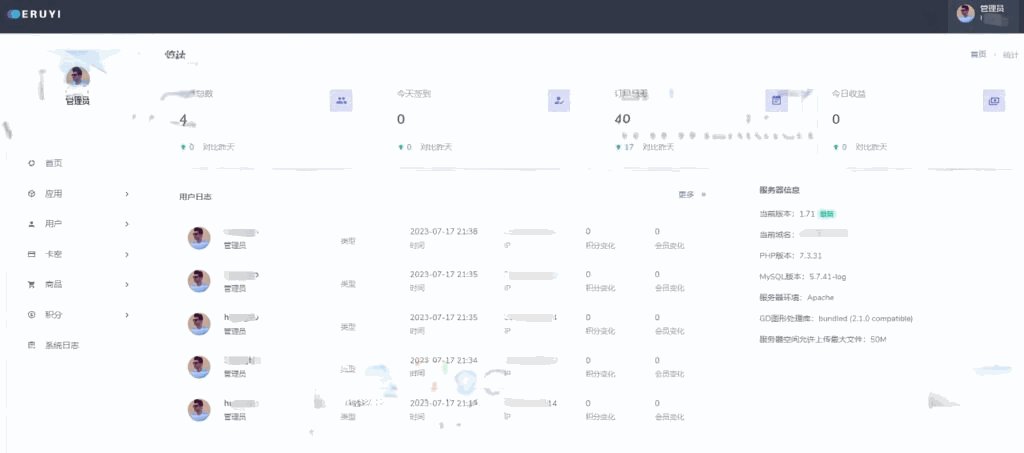This screenshot has height=453, width=1024.
Task: Click the 统计 breadcrumb text
Action: (1010, 55)
